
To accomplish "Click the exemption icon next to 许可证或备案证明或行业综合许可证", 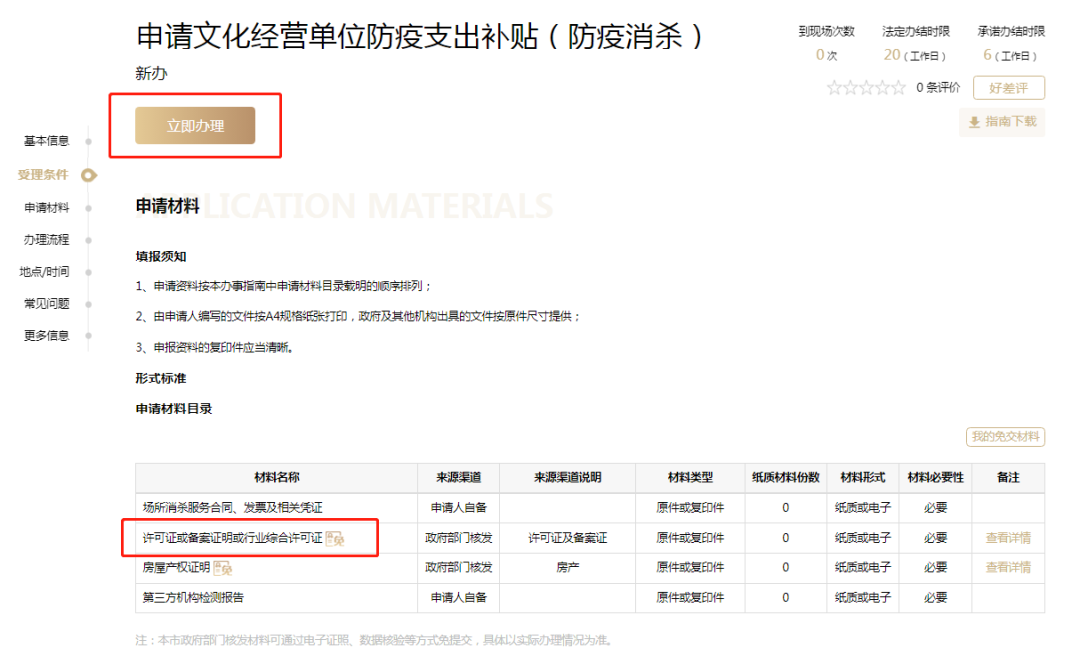I will tap(335, 538).
